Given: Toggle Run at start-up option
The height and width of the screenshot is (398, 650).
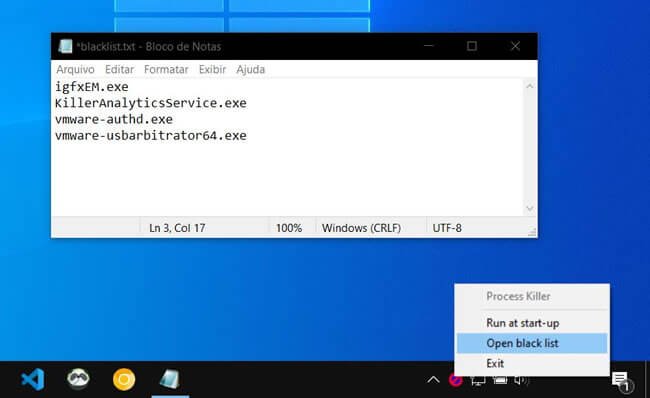Looking at the screenshot, I should click(532, 323).
